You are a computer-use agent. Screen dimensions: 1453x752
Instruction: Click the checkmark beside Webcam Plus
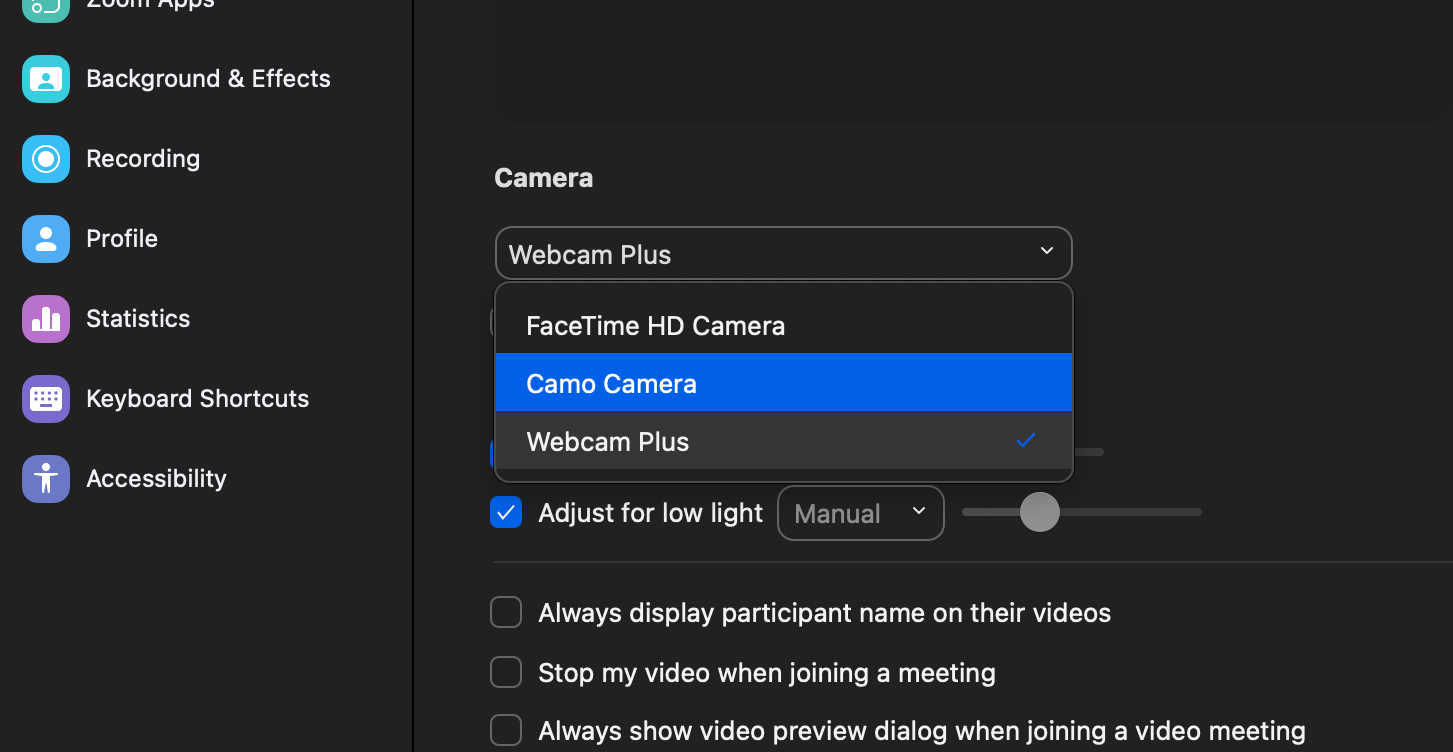(x=1025, y=441)
